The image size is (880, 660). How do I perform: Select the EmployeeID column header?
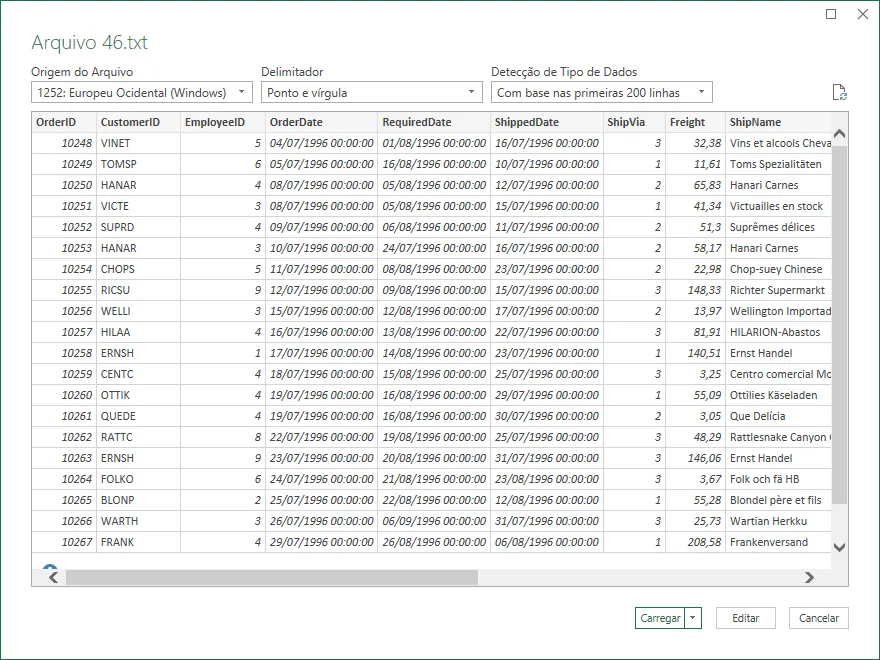click(x=223, y=122)
